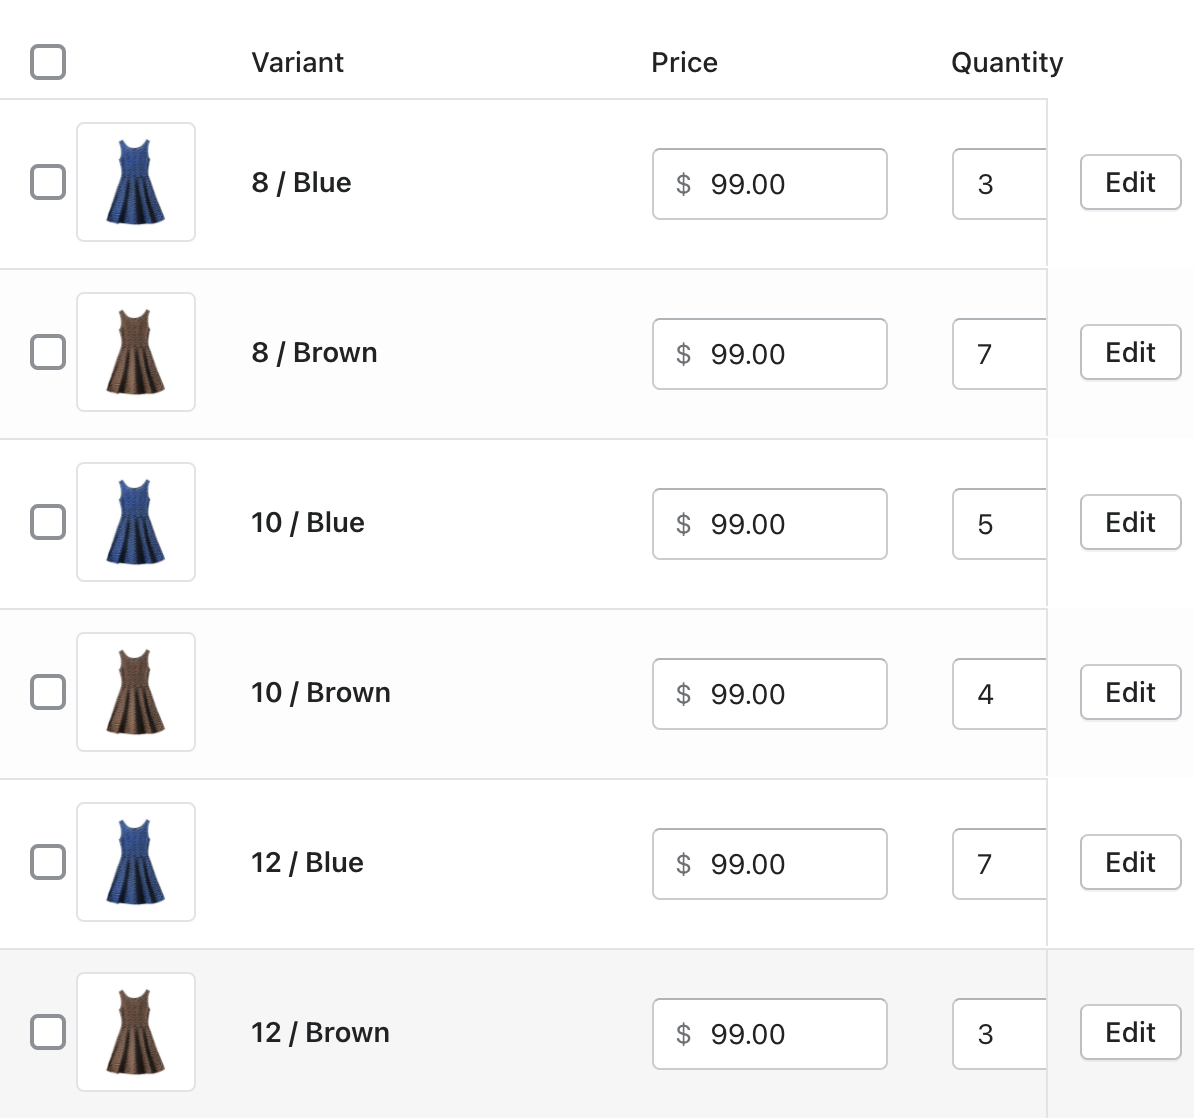Edit the 8 / Brown variant

point(1130,352)
